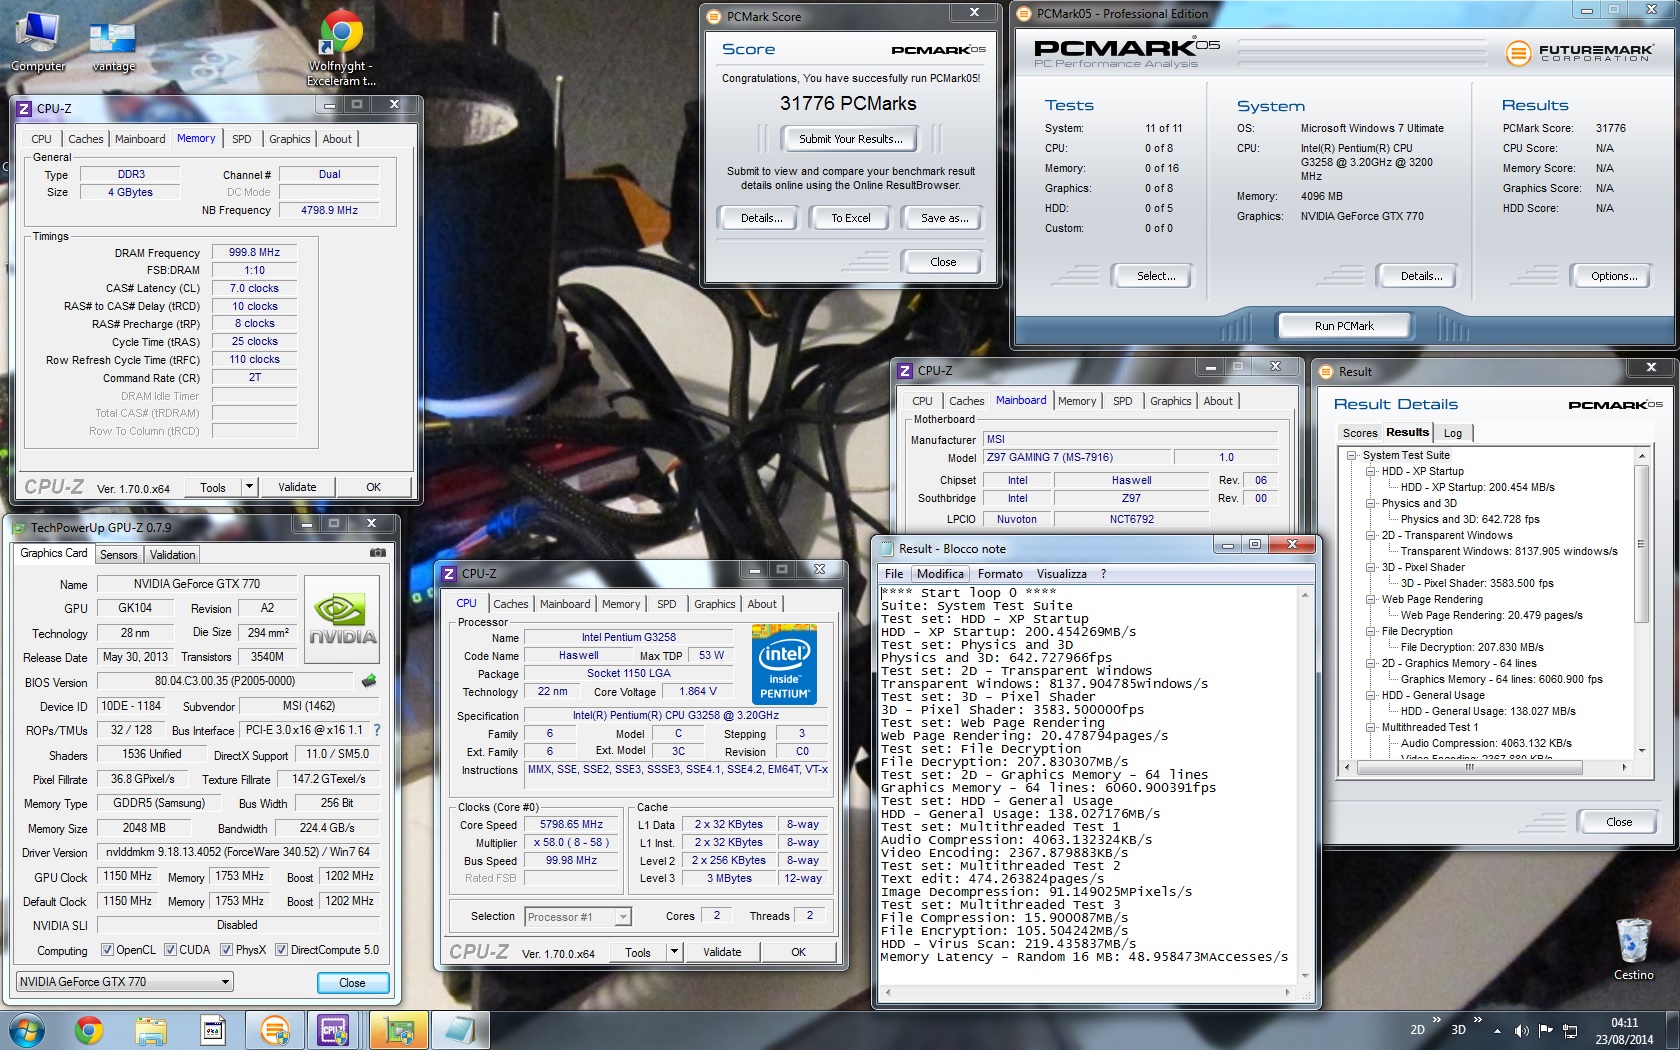This screenshot has height=1050, width=1680.
Task: Click the network tray icon
Action: 1570,1030
